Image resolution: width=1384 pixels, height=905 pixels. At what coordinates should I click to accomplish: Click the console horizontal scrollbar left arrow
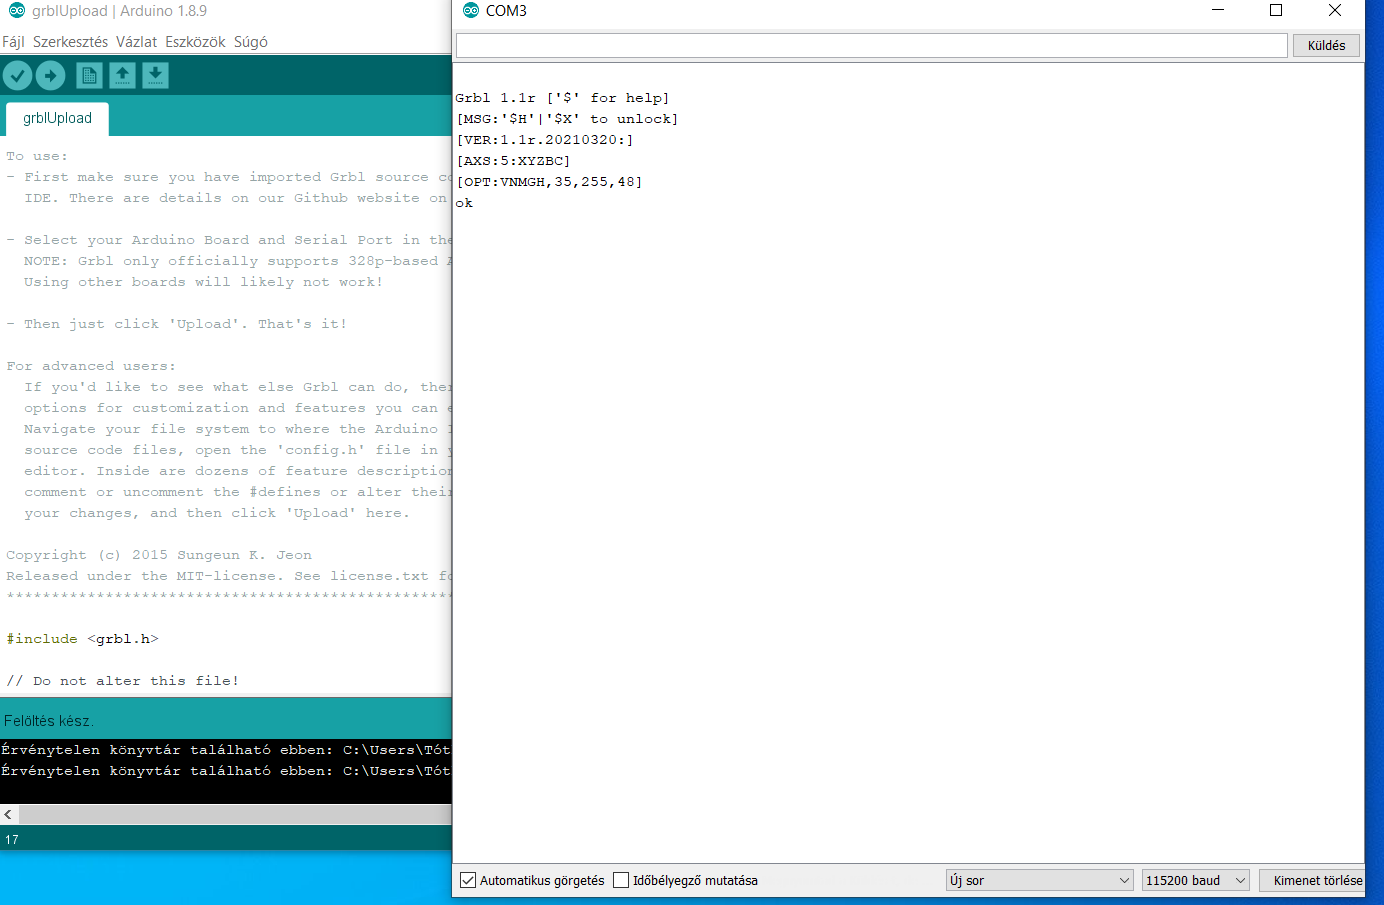click(8, 814)
